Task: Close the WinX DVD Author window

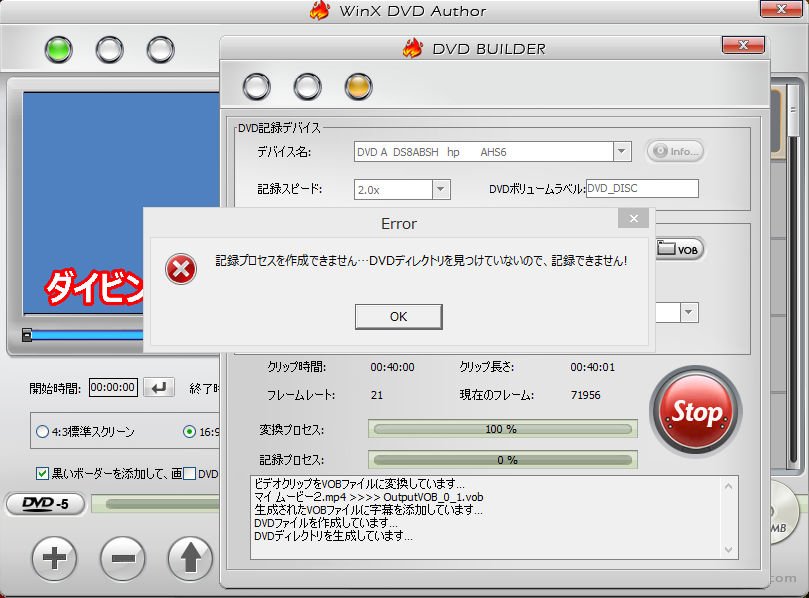Action: 781,9
